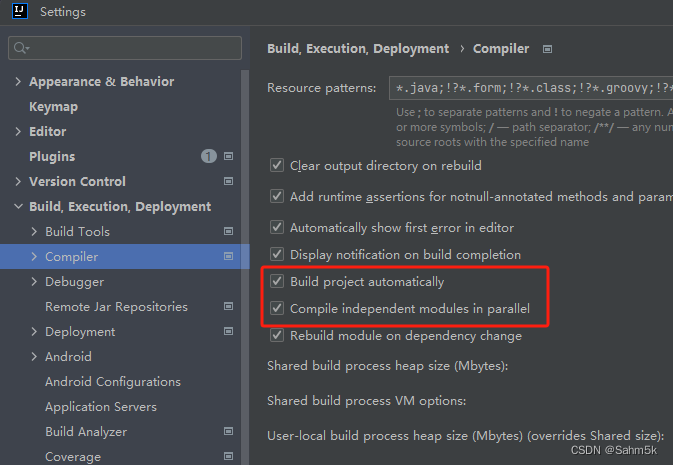Click project-level icon beside Version Control
This screenshot has height=465, width=673.
coord(228,181)
